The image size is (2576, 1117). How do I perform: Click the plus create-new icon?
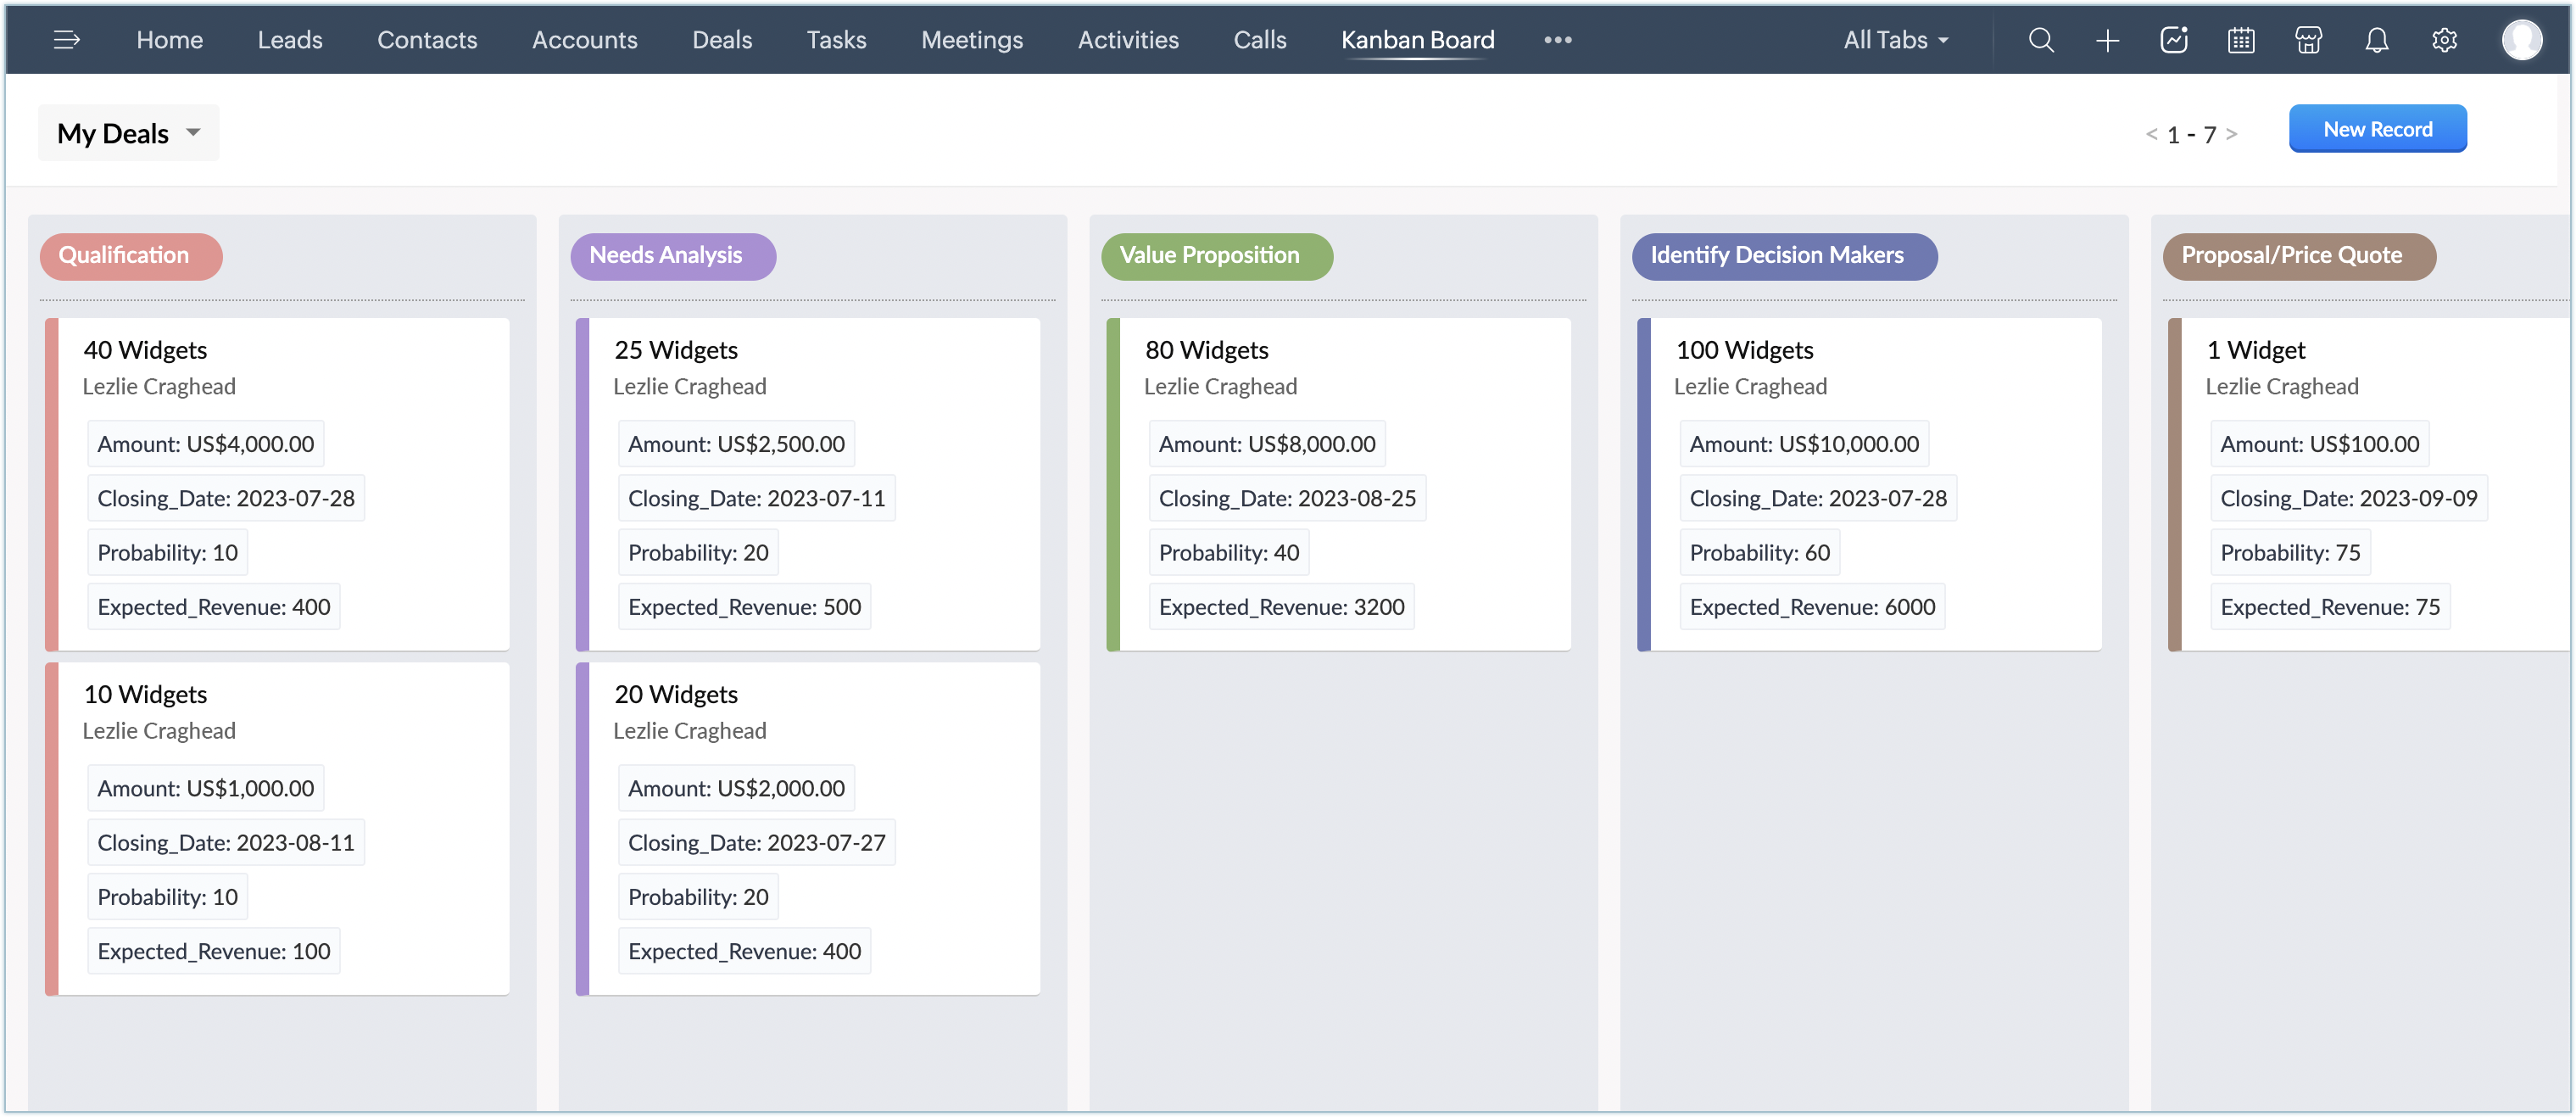click(x=2107, y=40)
